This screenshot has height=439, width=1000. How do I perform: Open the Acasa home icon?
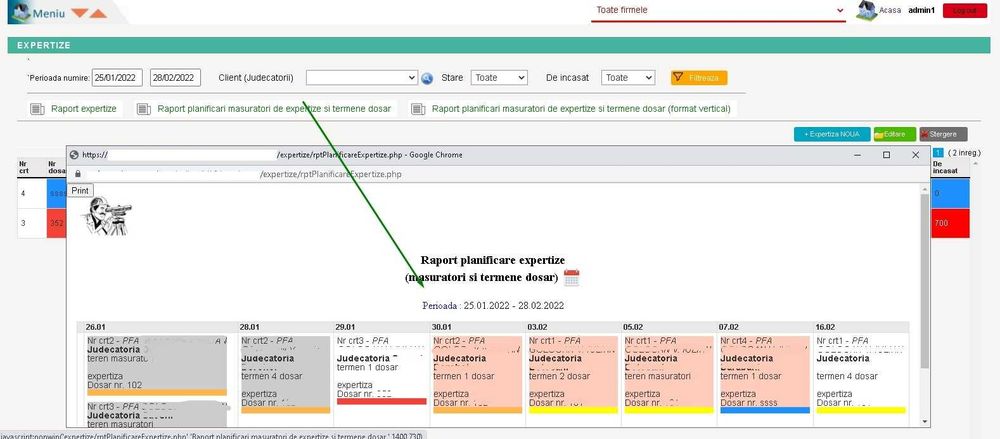tap(866, 10)
